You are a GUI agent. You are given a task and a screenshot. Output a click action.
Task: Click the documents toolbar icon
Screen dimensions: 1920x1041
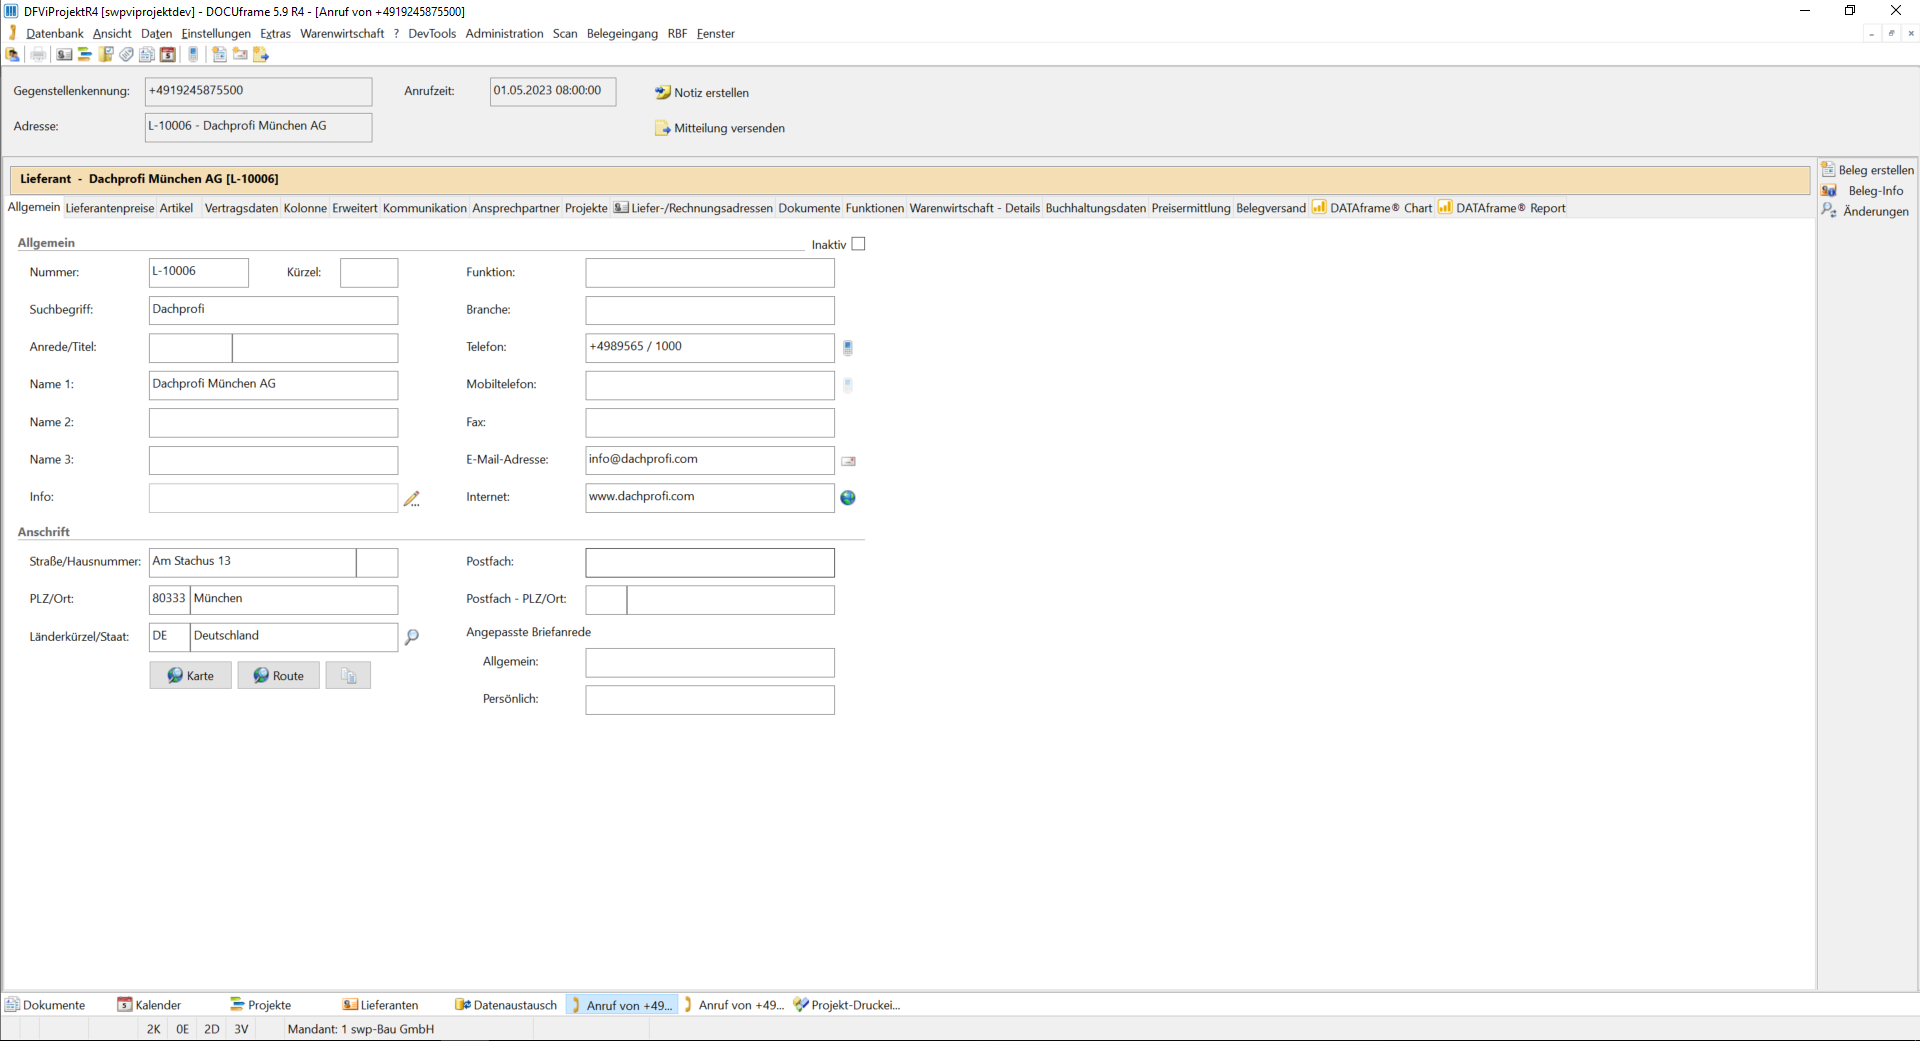pyautogui.click(x=146, y=54)
